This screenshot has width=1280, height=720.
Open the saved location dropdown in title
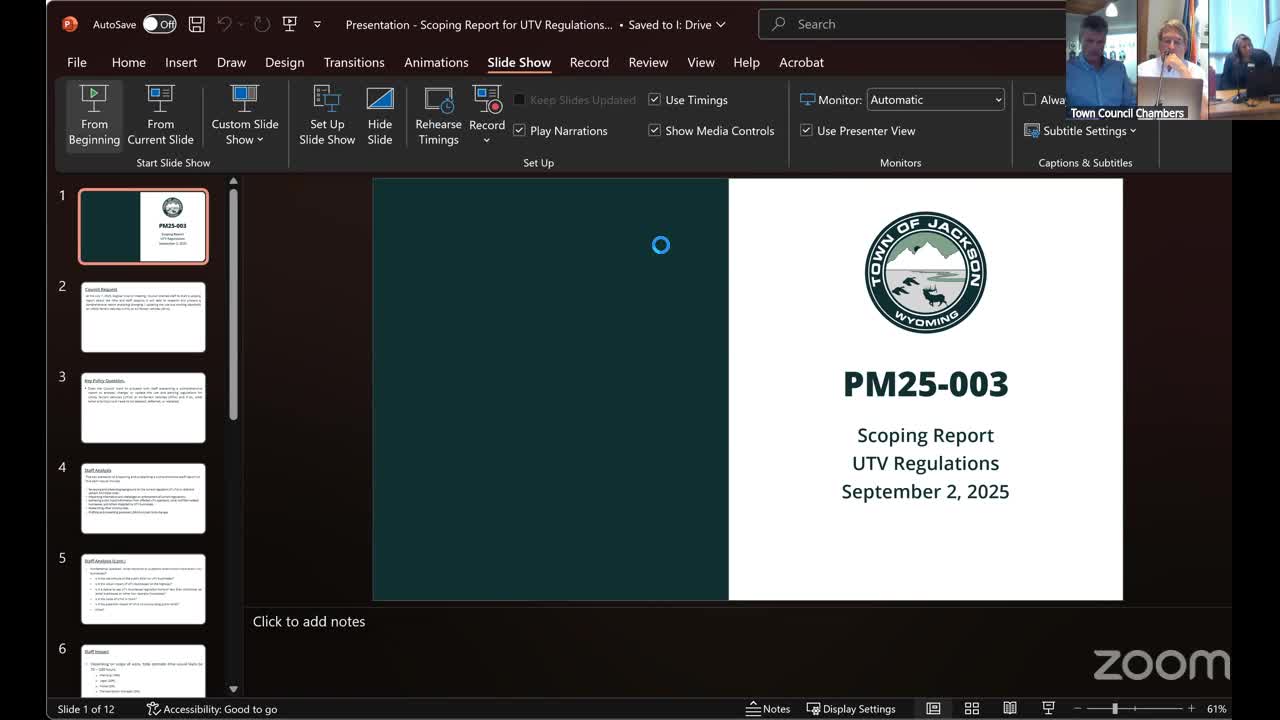[720, 24]
